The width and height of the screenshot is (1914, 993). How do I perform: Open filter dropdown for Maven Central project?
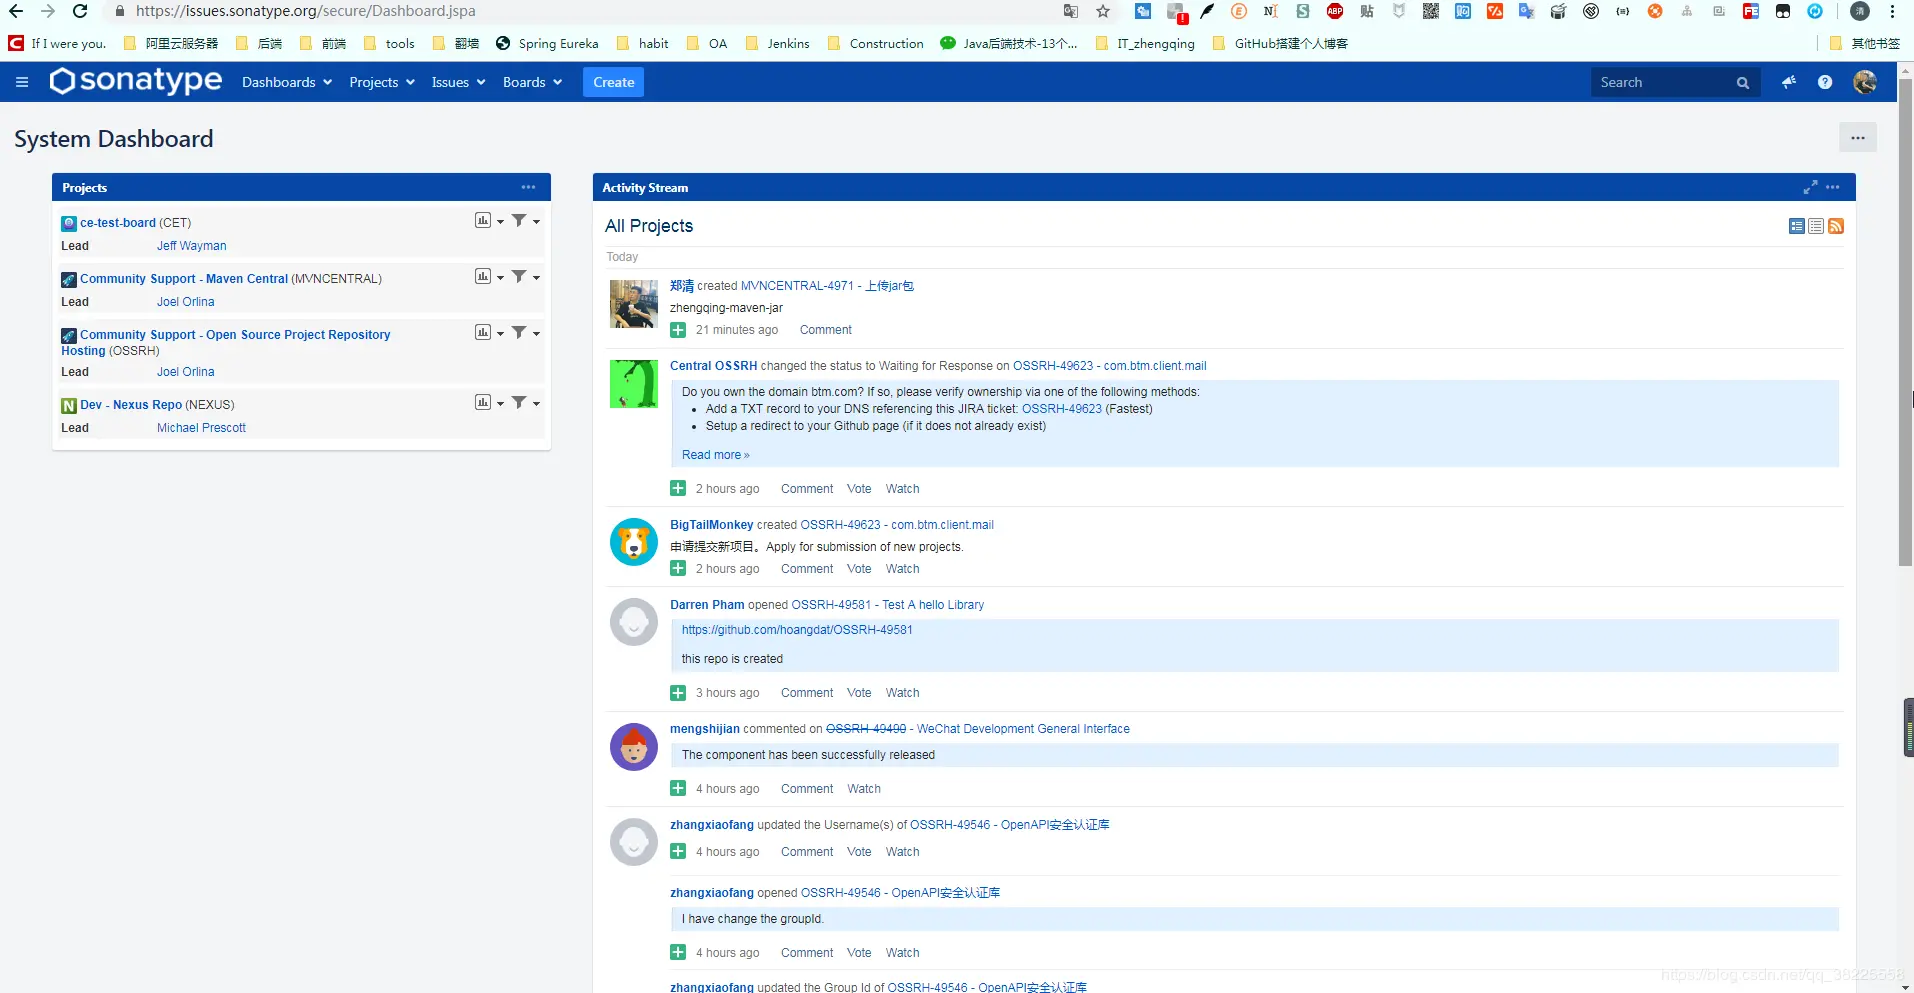click(526, 277)
